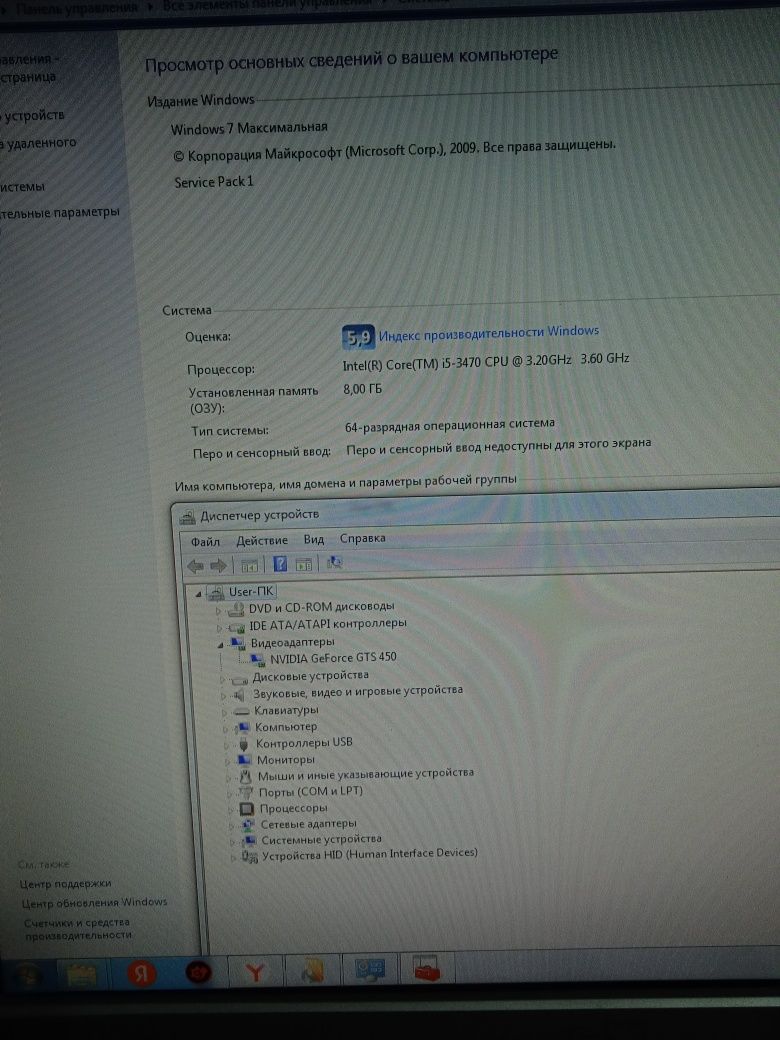The width and height of the screenshot is (780, 1040).
Task: Expand the Порты (COM и LPT) node
Action: click(x=230, y=794)
